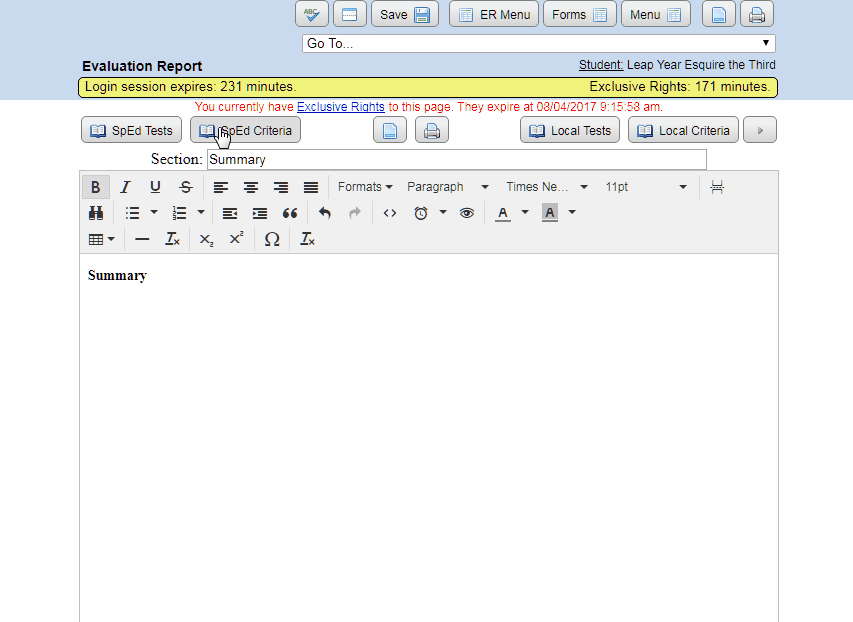Open the source code view
Viewport: 853px width, 622px height.
pos(390,213)
